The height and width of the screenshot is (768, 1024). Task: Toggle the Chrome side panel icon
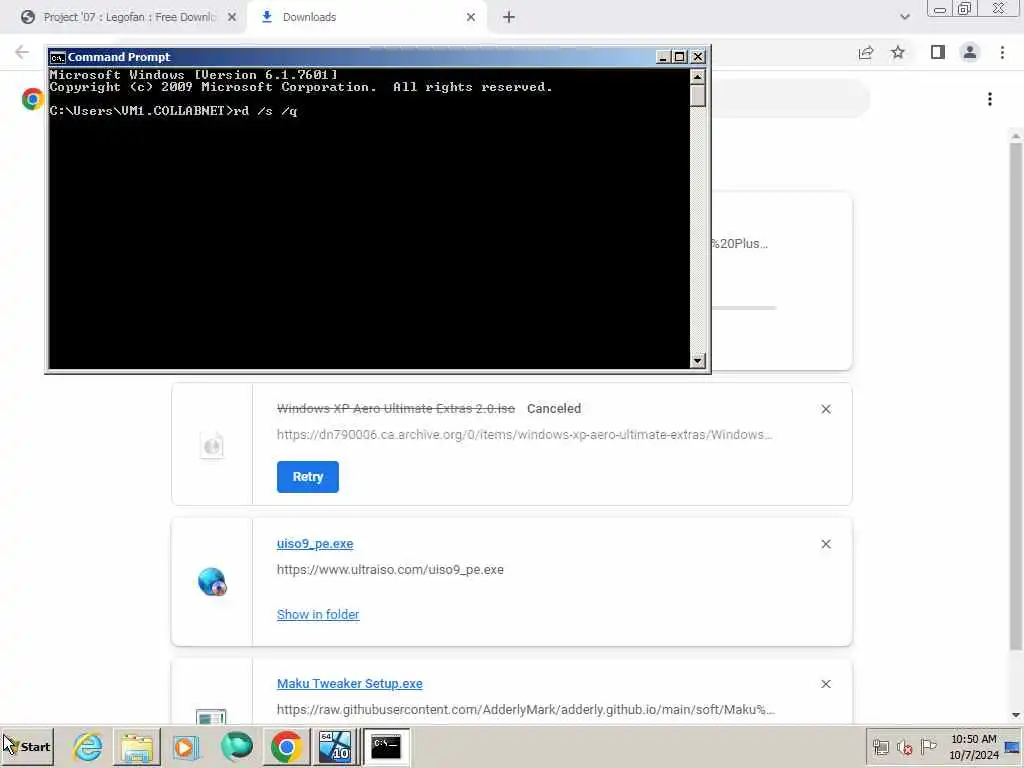(x=938, y=52)
